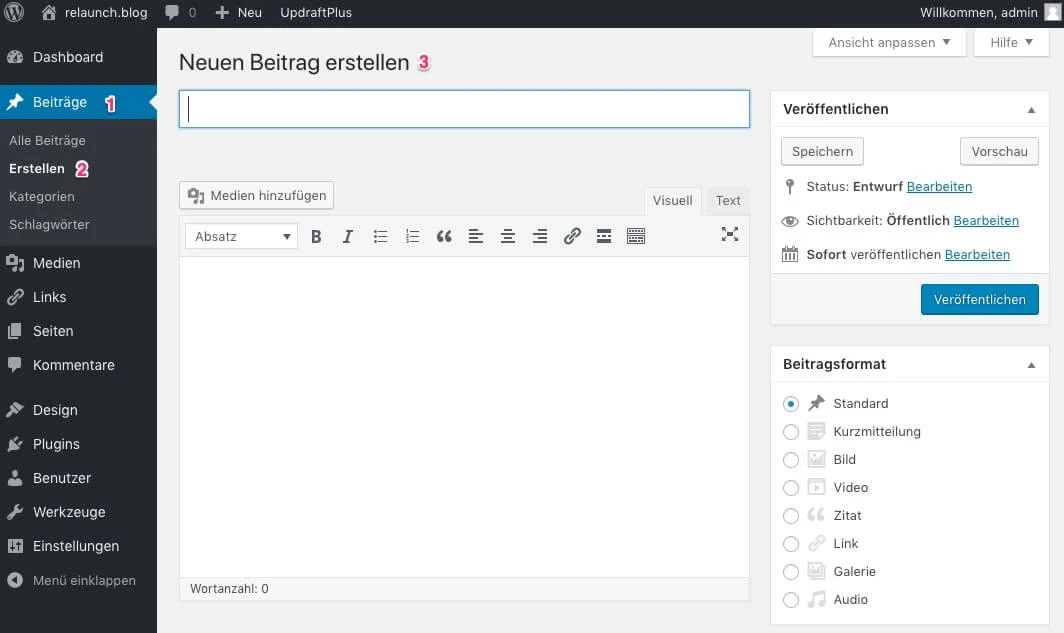
Task: Align text right
Action: pyautogui.click(x=539, y=236)
